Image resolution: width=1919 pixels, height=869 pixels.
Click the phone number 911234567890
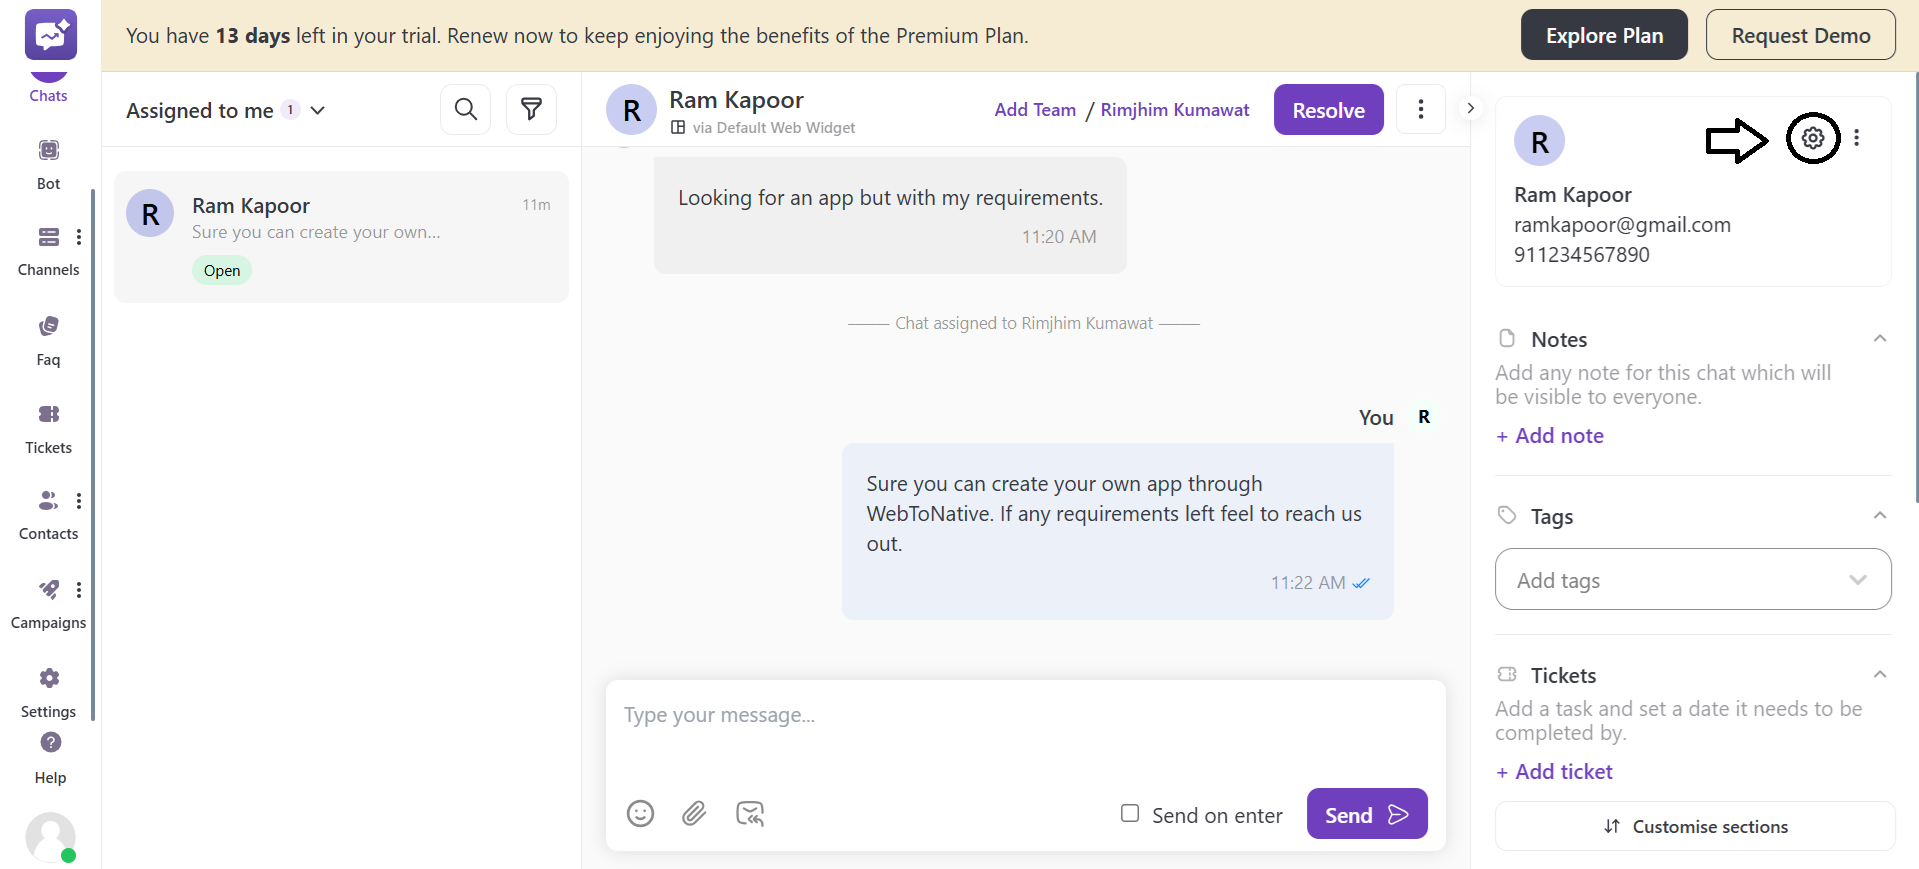pyautogui.click(x=1581, y=255)
